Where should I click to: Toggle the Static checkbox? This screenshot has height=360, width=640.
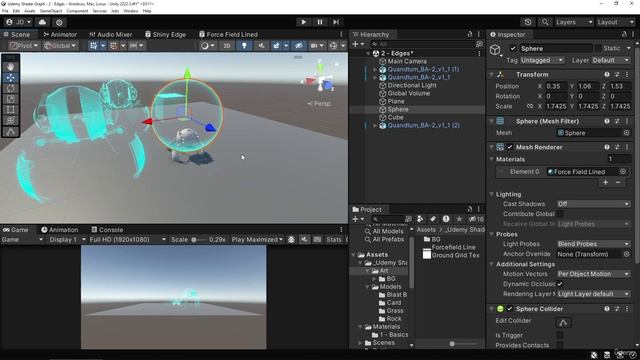(x=598, y=48)
